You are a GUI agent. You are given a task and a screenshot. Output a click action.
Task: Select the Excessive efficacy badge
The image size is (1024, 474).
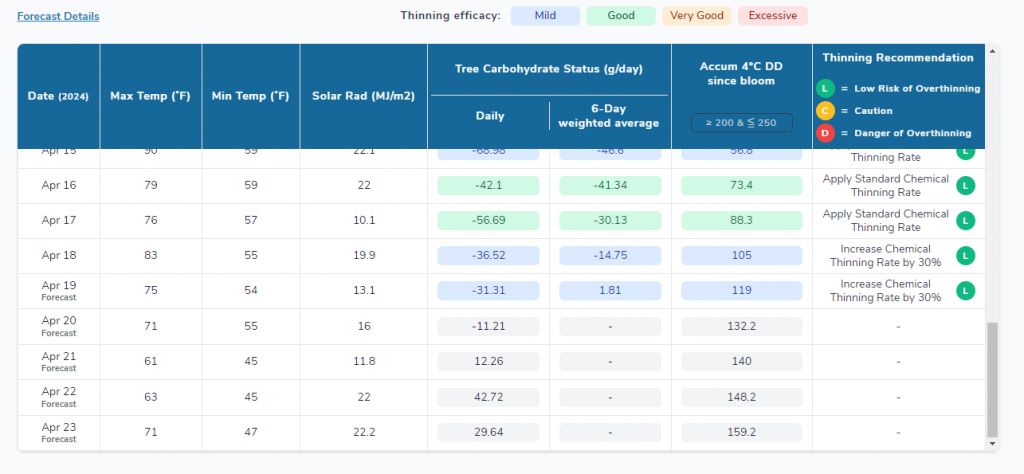click(x=772, y=16)
